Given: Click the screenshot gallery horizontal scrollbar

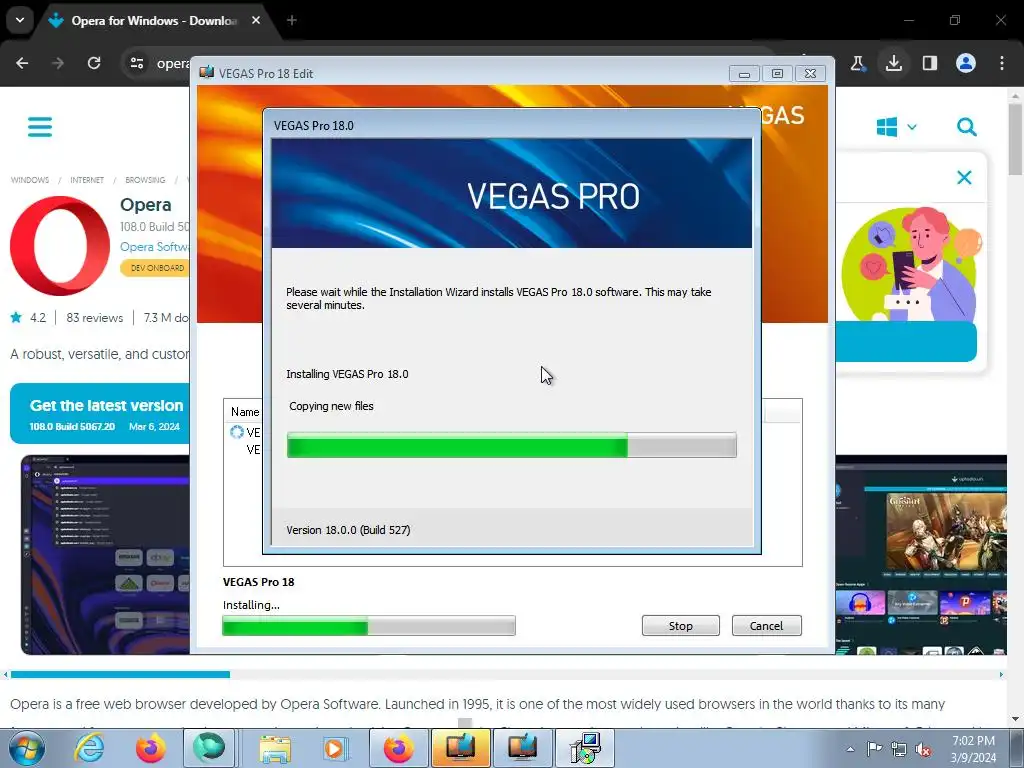Looking at the screenshot, I should coord(120,675).
